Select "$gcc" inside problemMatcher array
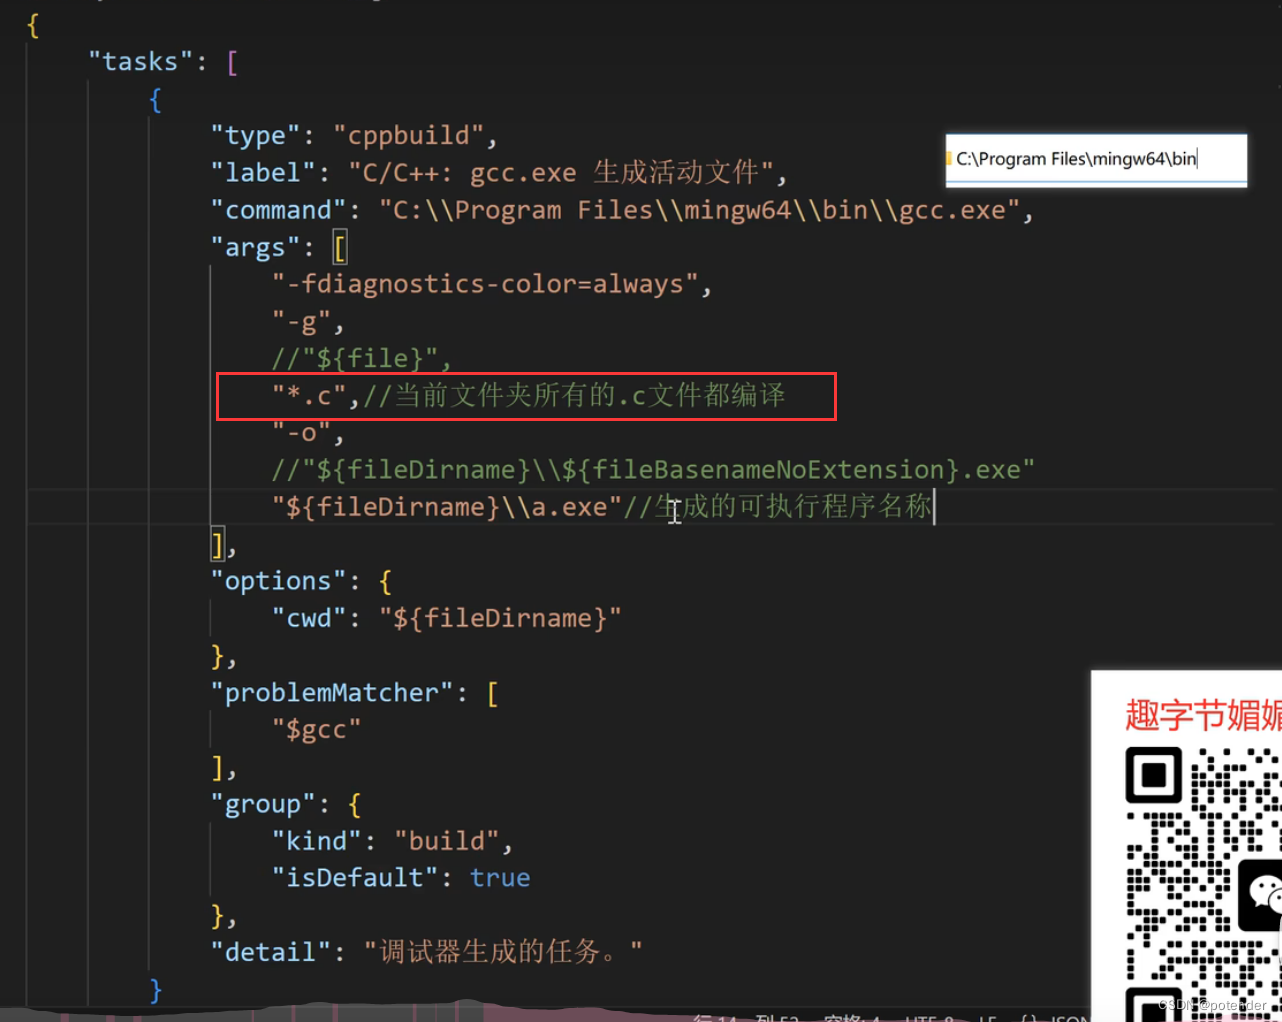The width and height of the screenshot is (1282, 1022). point(316,729)
